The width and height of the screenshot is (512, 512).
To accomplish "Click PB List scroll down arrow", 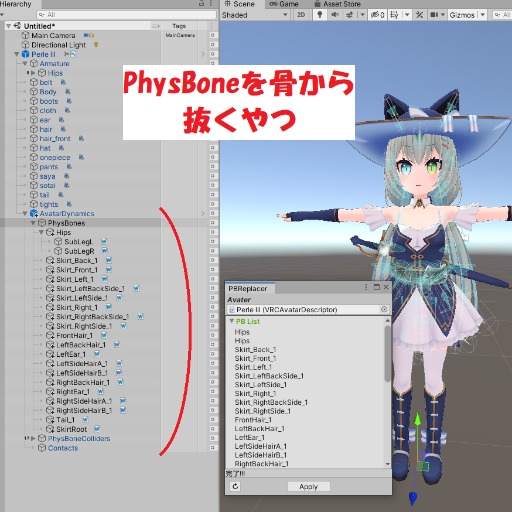I will 387,464.
